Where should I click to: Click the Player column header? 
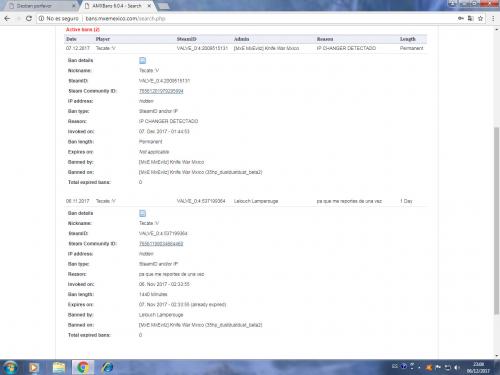(103, 39)
